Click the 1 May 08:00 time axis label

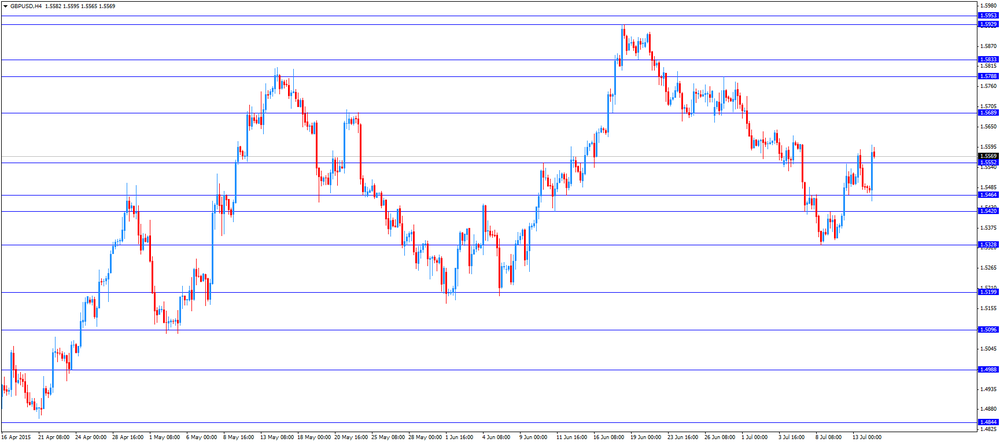click(165, 438)
